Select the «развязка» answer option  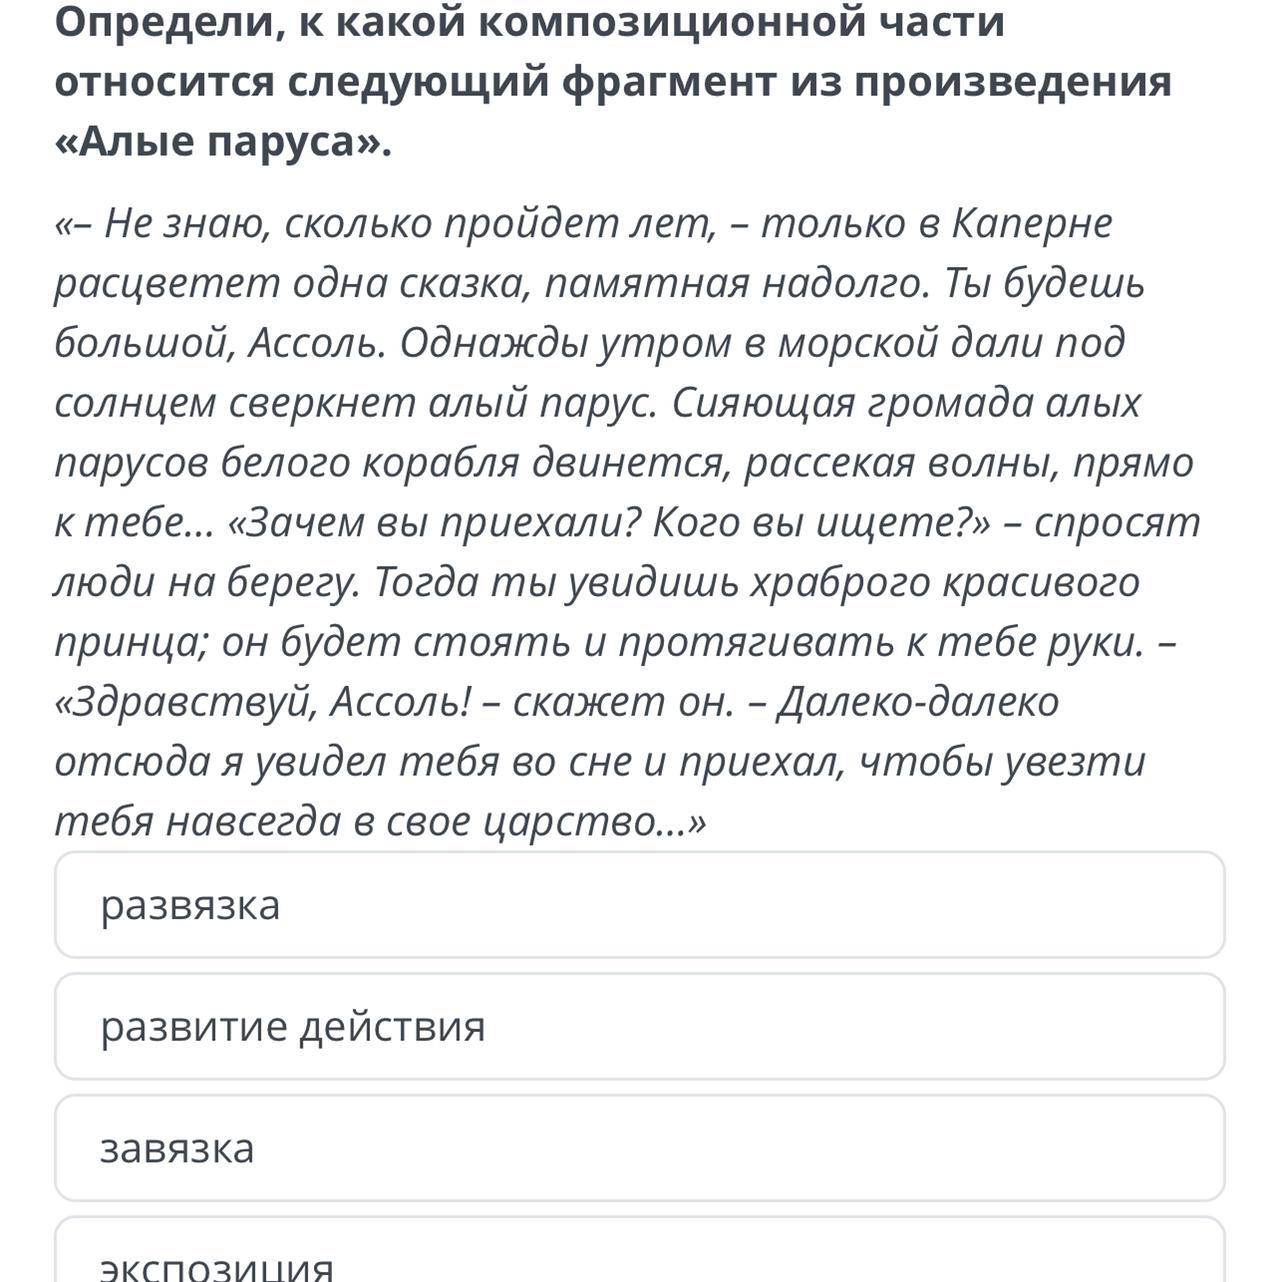pos(640,905)
